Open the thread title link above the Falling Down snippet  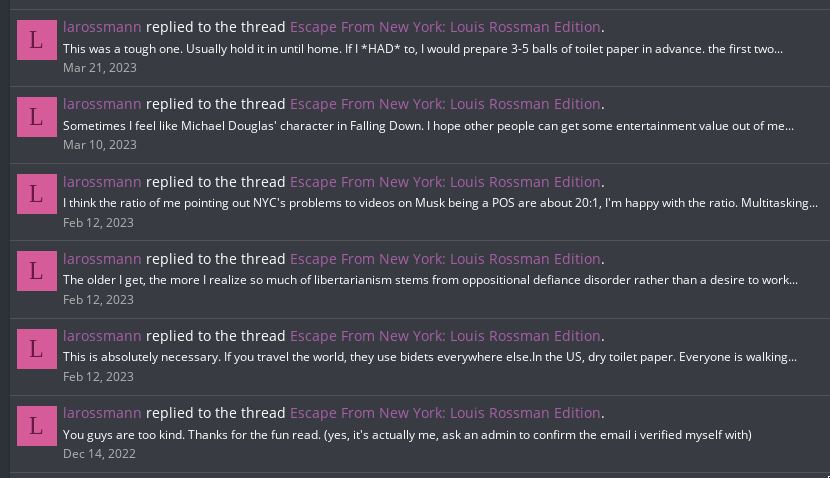click(445, 104)
